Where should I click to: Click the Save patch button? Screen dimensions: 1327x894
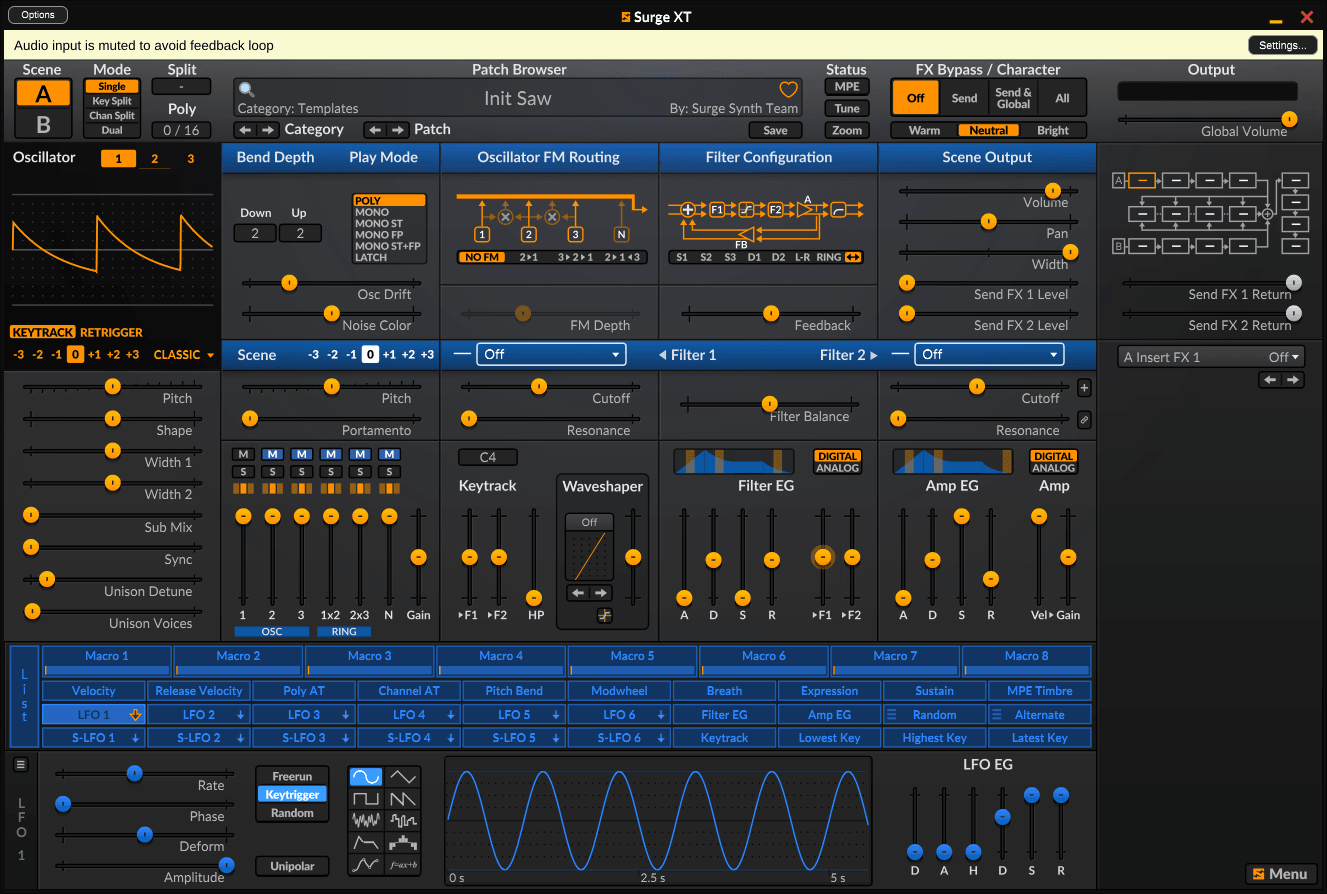(x=775, y=130)
